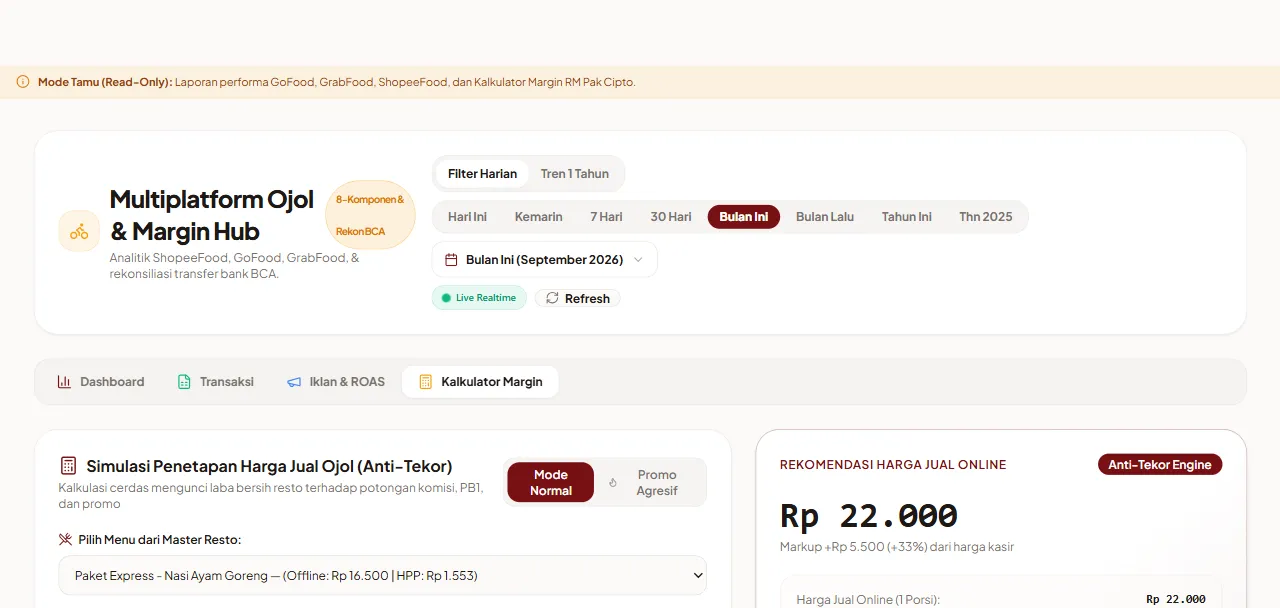Click the Anti-Tekor Engine badge
This screenshot has height=608, width=1280.
(1160, 465)
